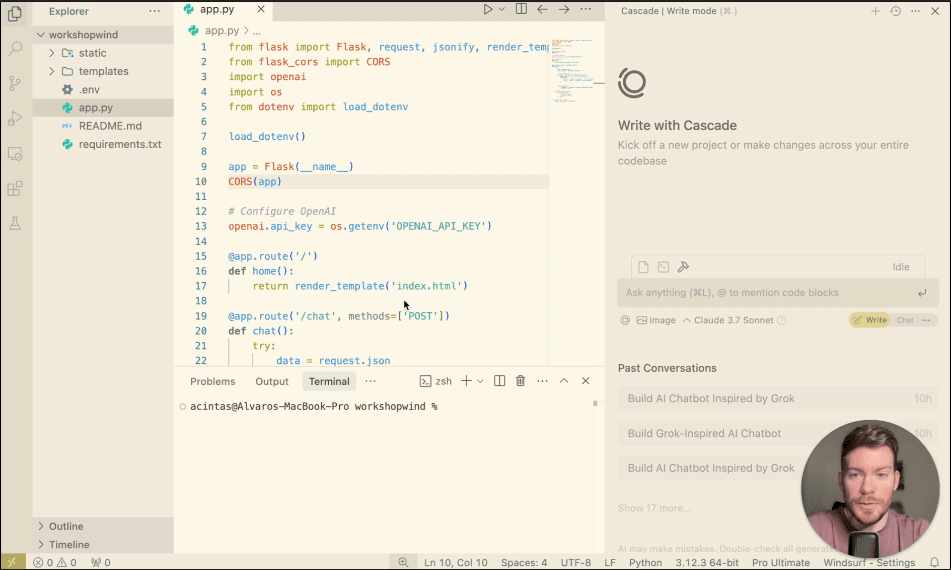Open terminal panel more actions
Screen dimensions: 951x570
542,381
